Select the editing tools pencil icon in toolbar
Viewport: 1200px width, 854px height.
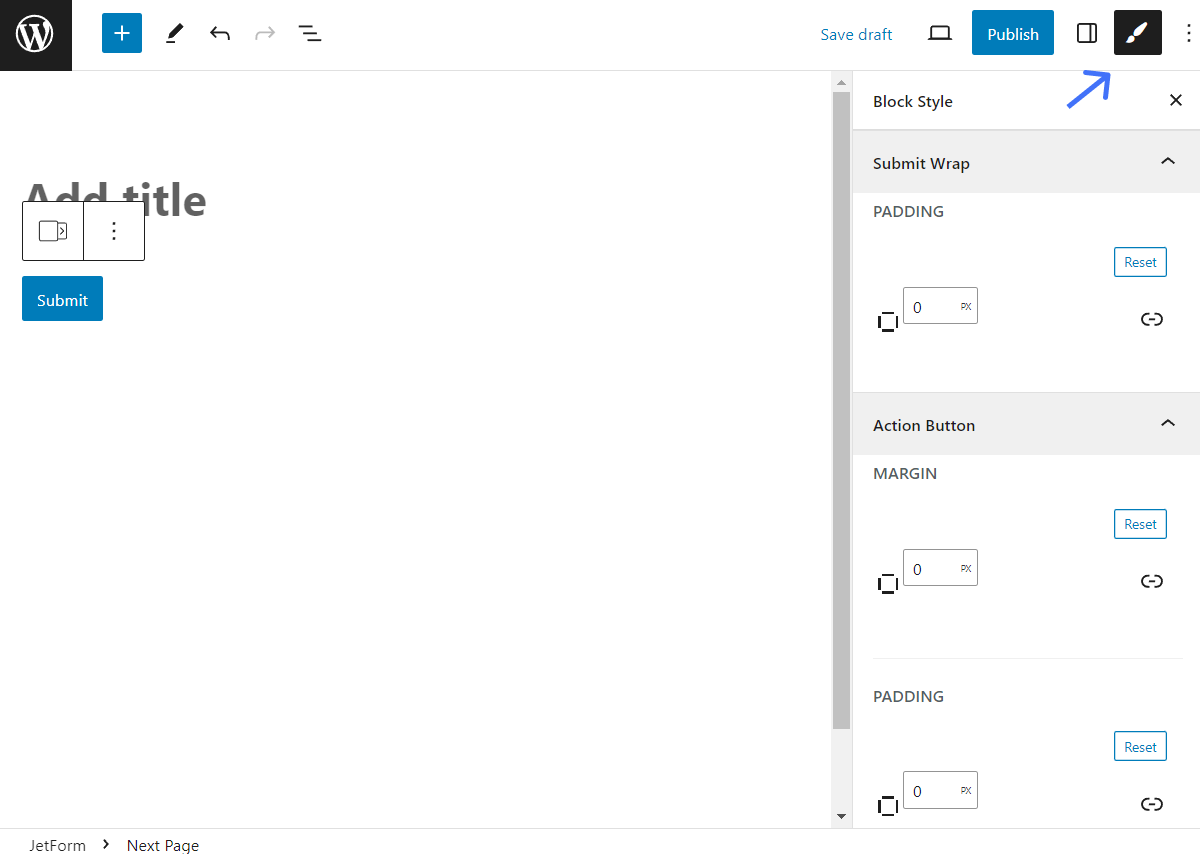click(x=174, y=33)
